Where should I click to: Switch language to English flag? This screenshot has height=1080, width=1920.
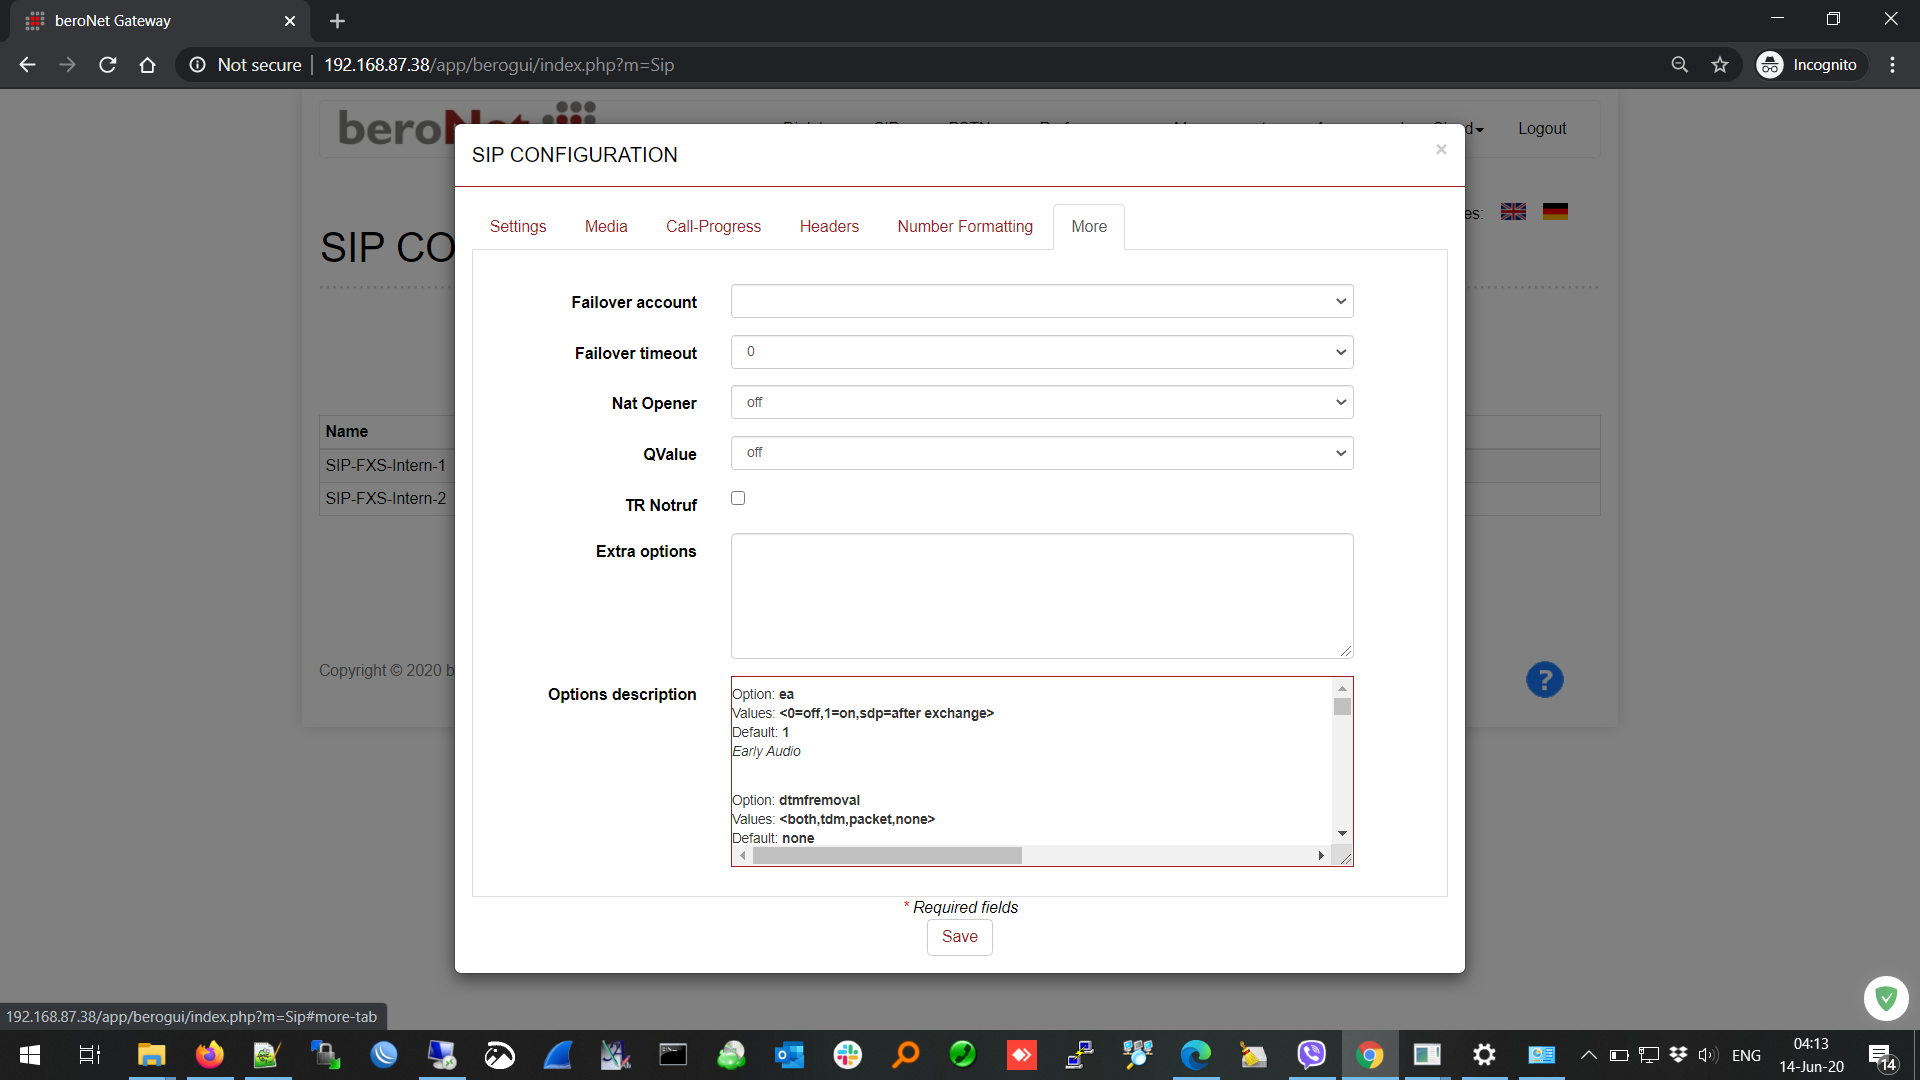pyautogui.click(x=1513, y=212)
